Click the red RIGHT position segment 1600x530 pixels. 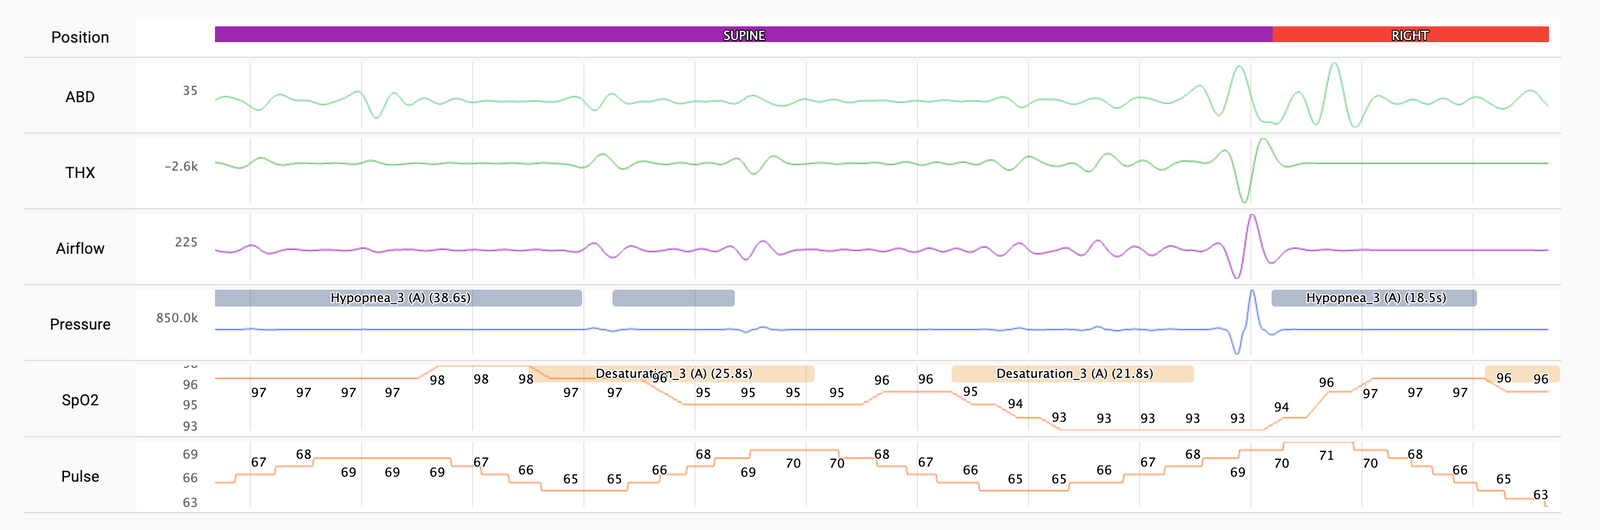coord(1410,35)
